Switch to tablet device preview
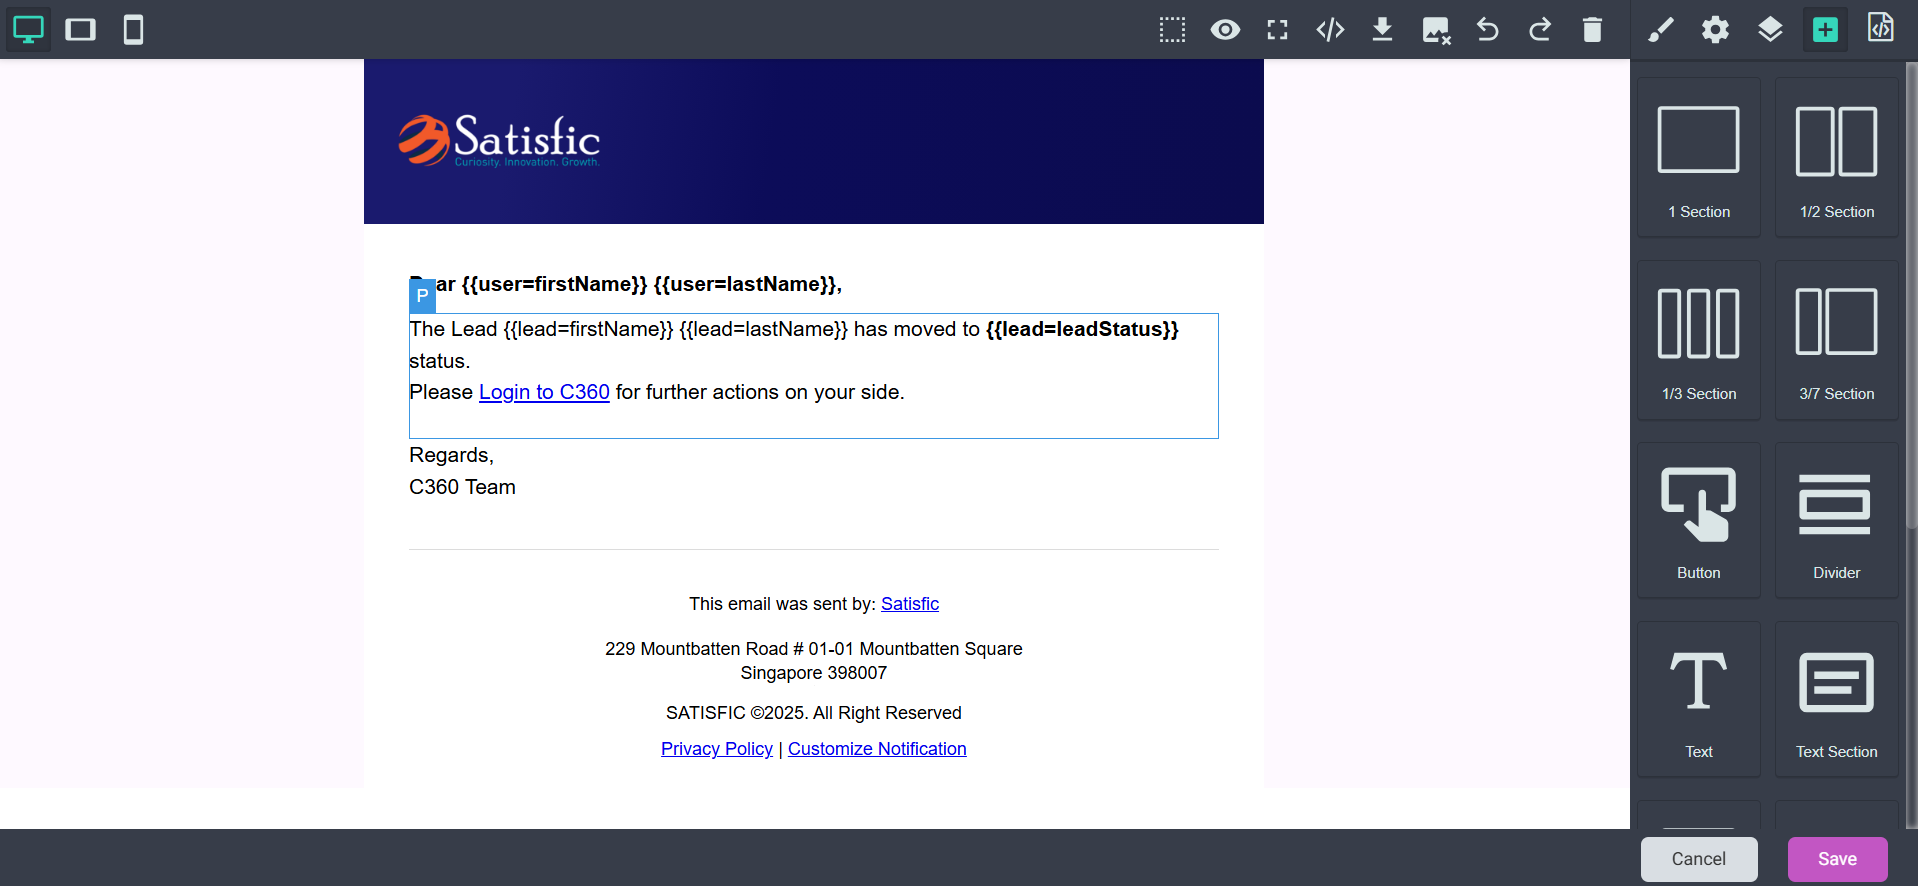Screen dimensions: 1918x886 (81, 30)
